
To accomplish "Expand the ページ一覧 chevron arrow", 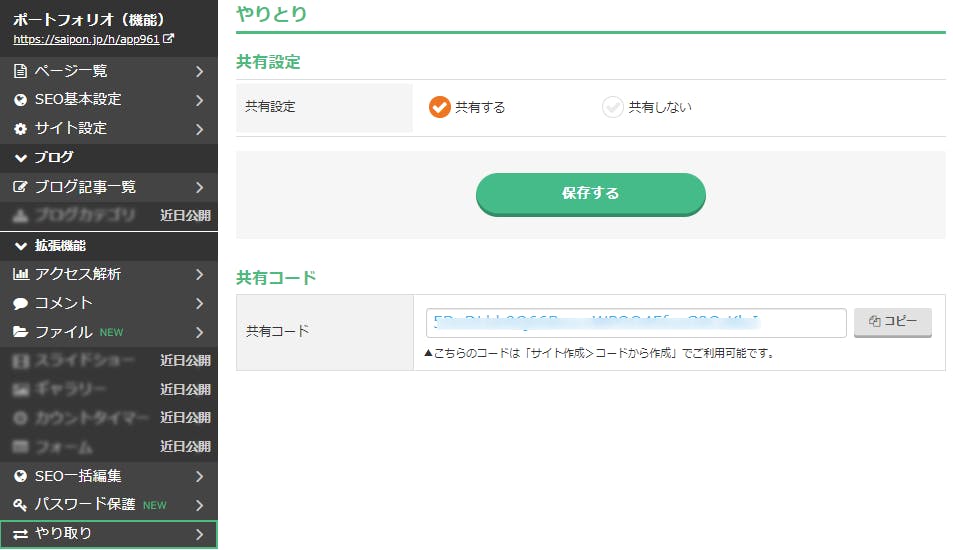I will 200,71.
